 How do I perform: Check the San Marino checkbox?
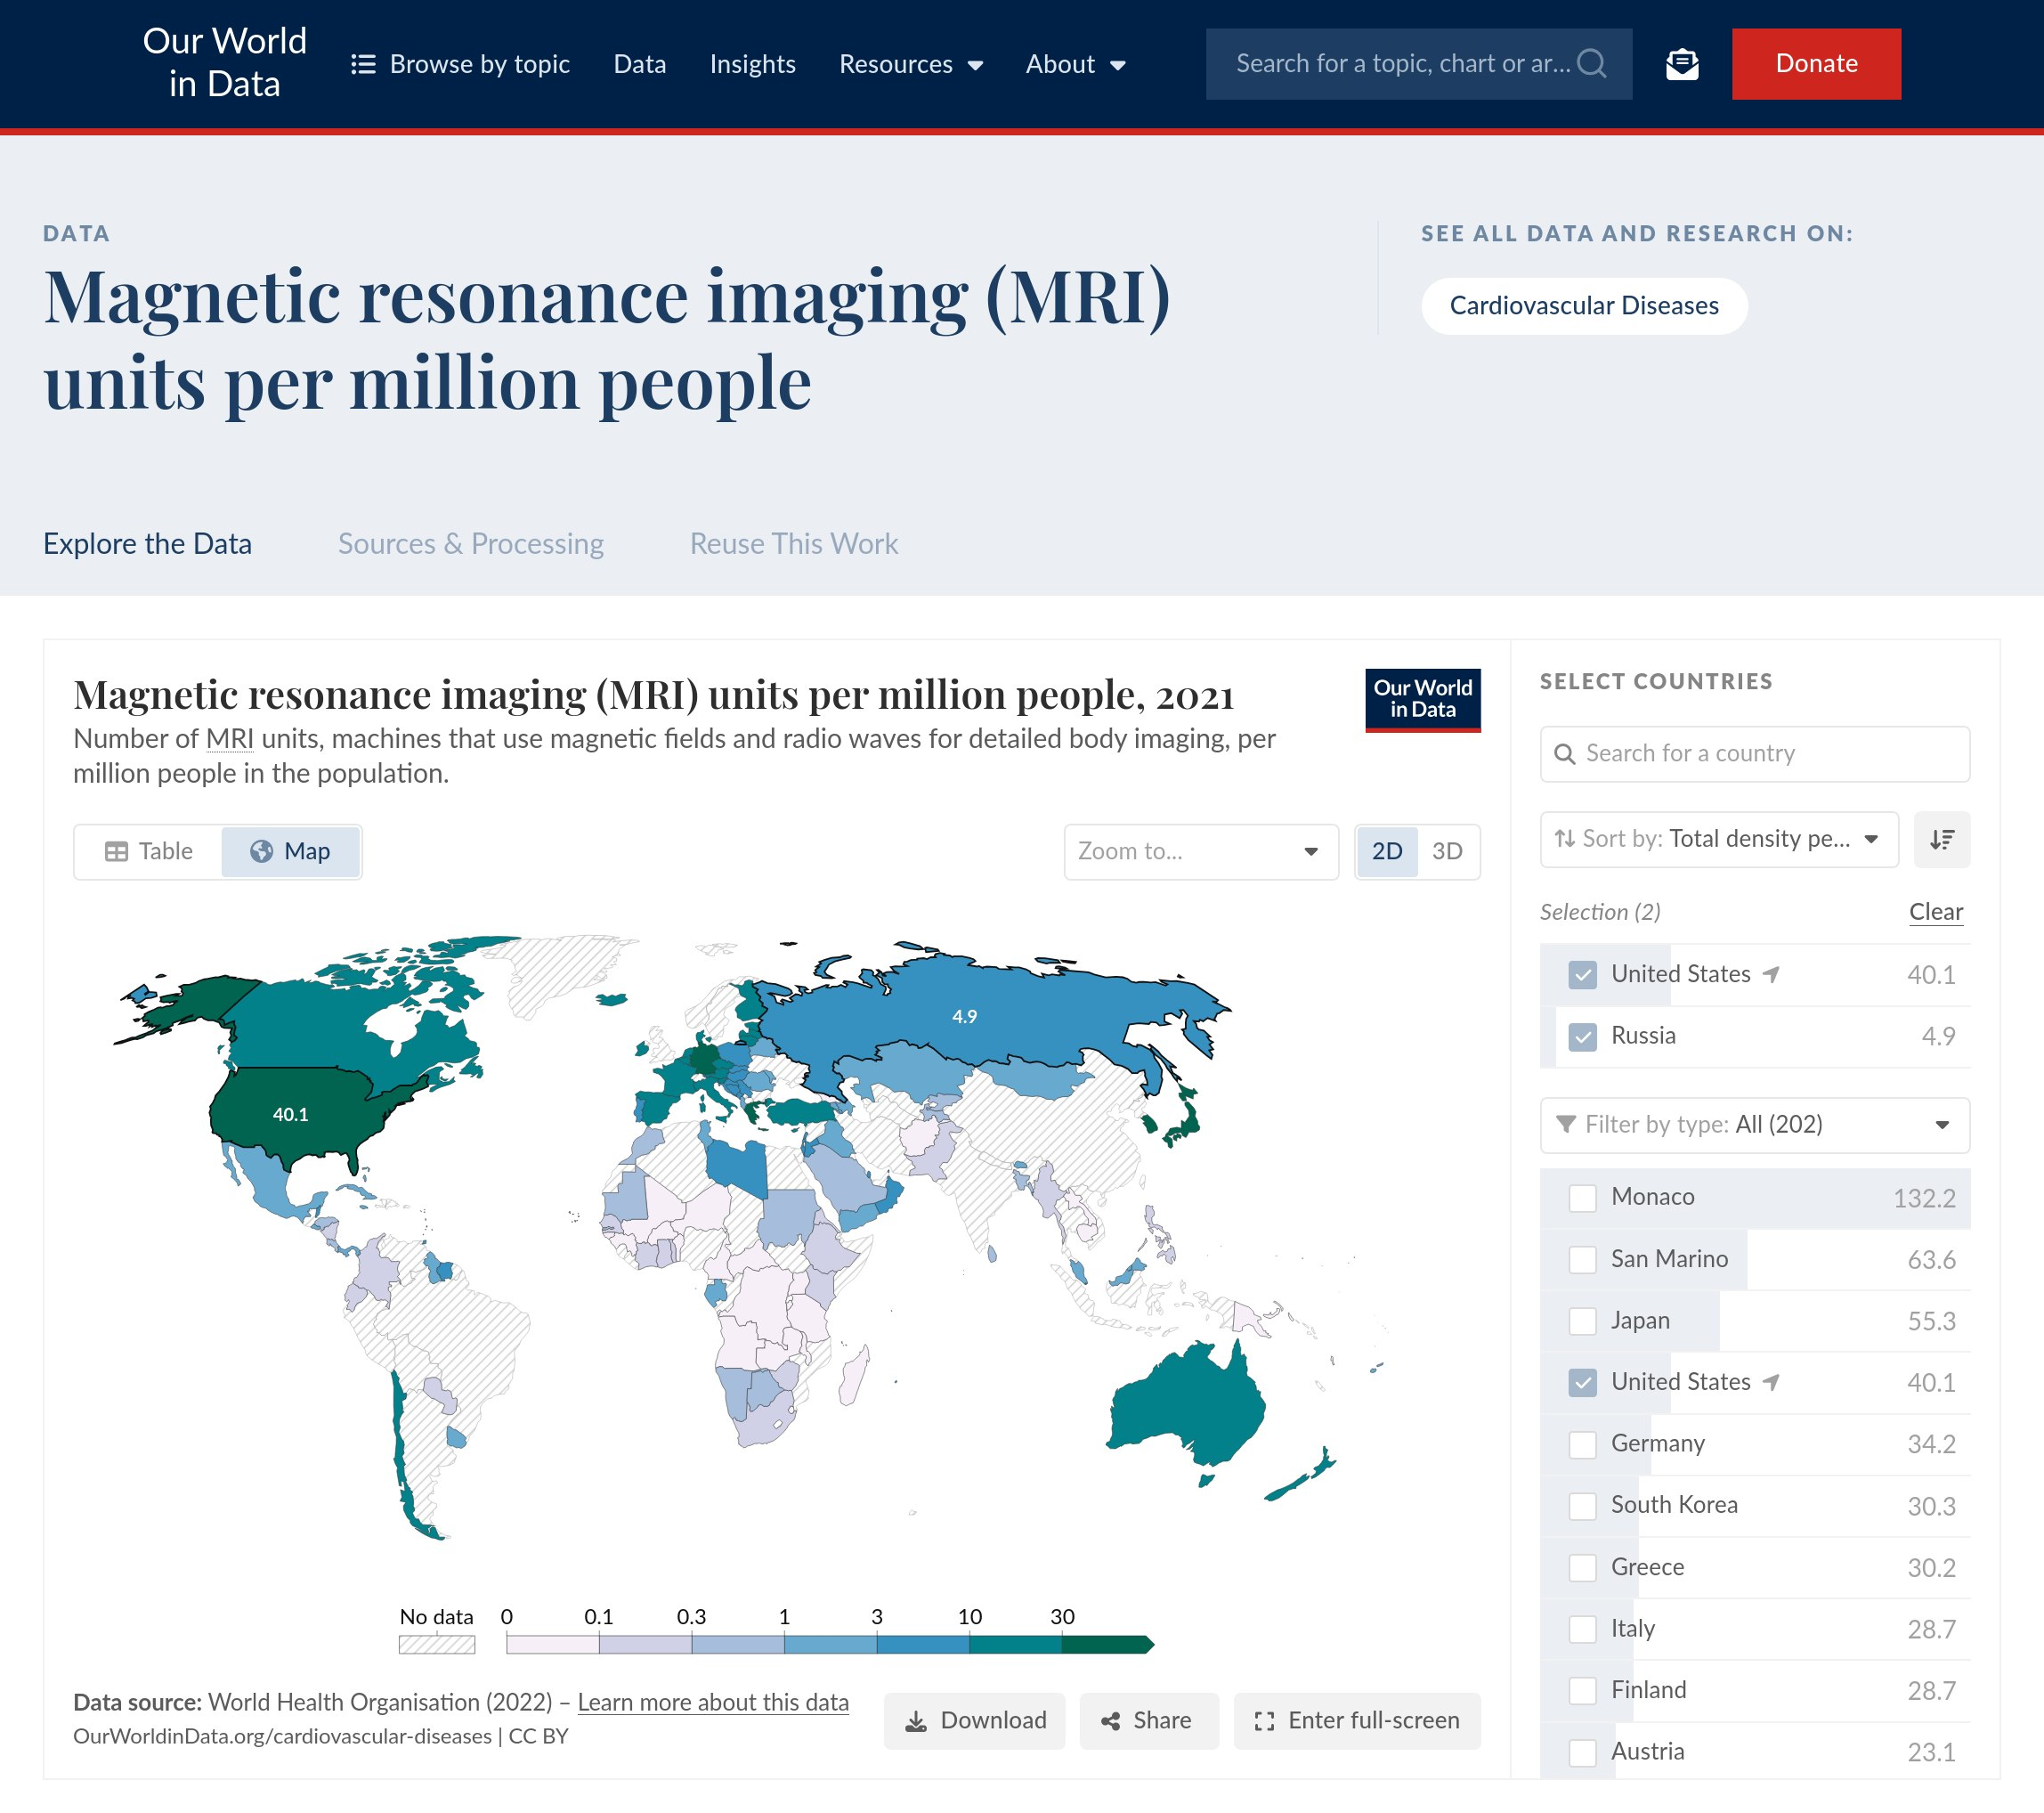1582,1260
